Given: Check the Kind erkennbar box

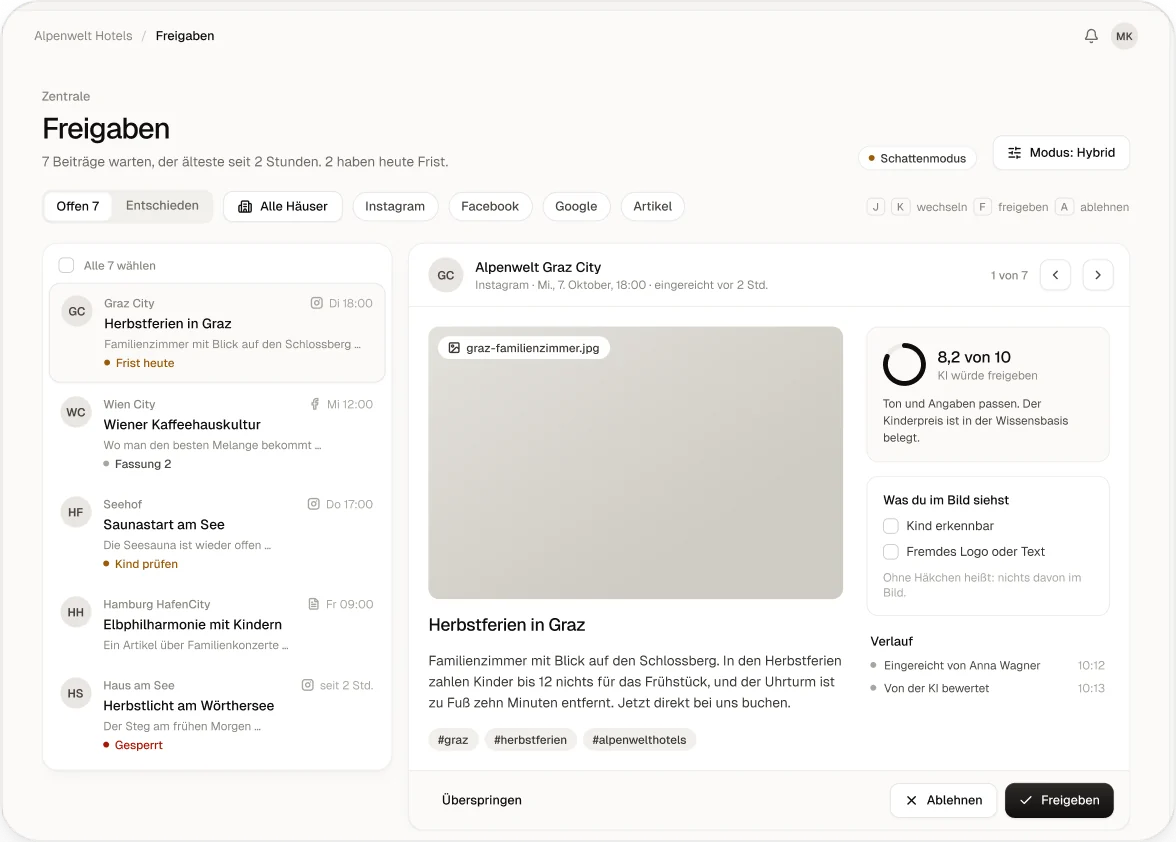Looking at the screenshot, I should pyautogui.click(x=890, y=526).
